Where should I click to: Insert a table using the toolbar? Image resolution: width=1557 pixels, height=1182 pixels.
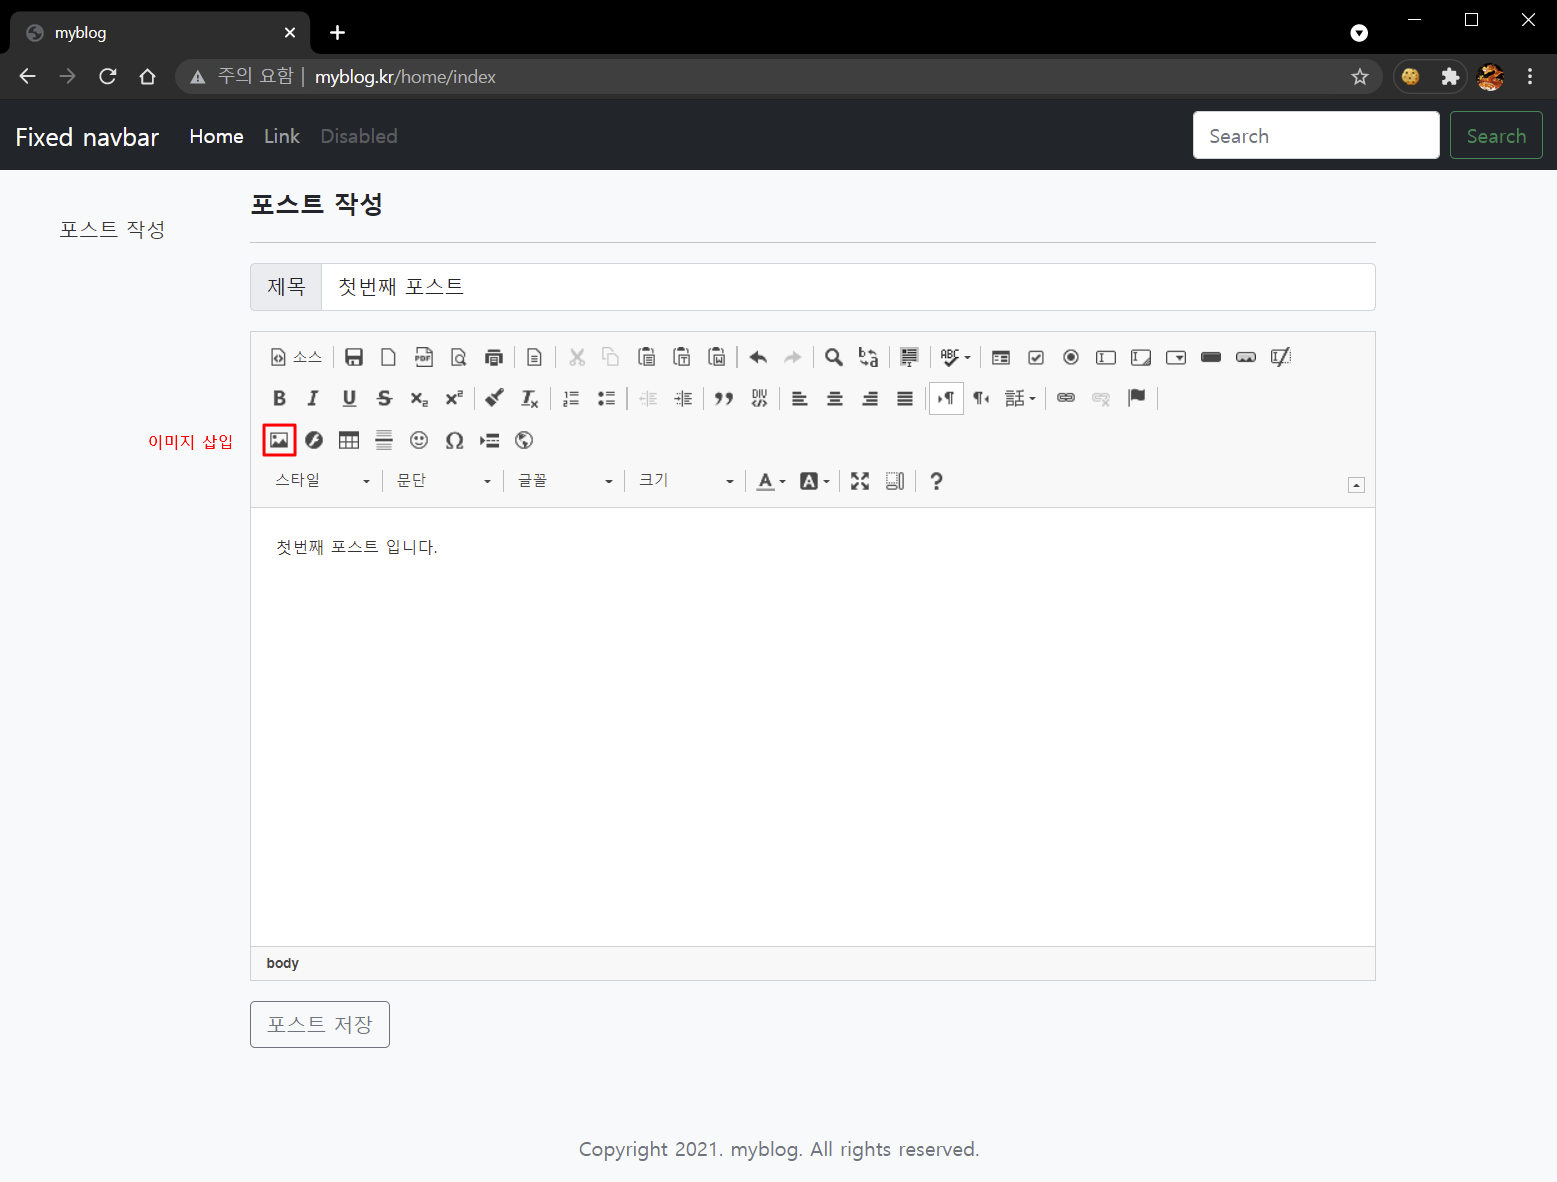[349, 440]
